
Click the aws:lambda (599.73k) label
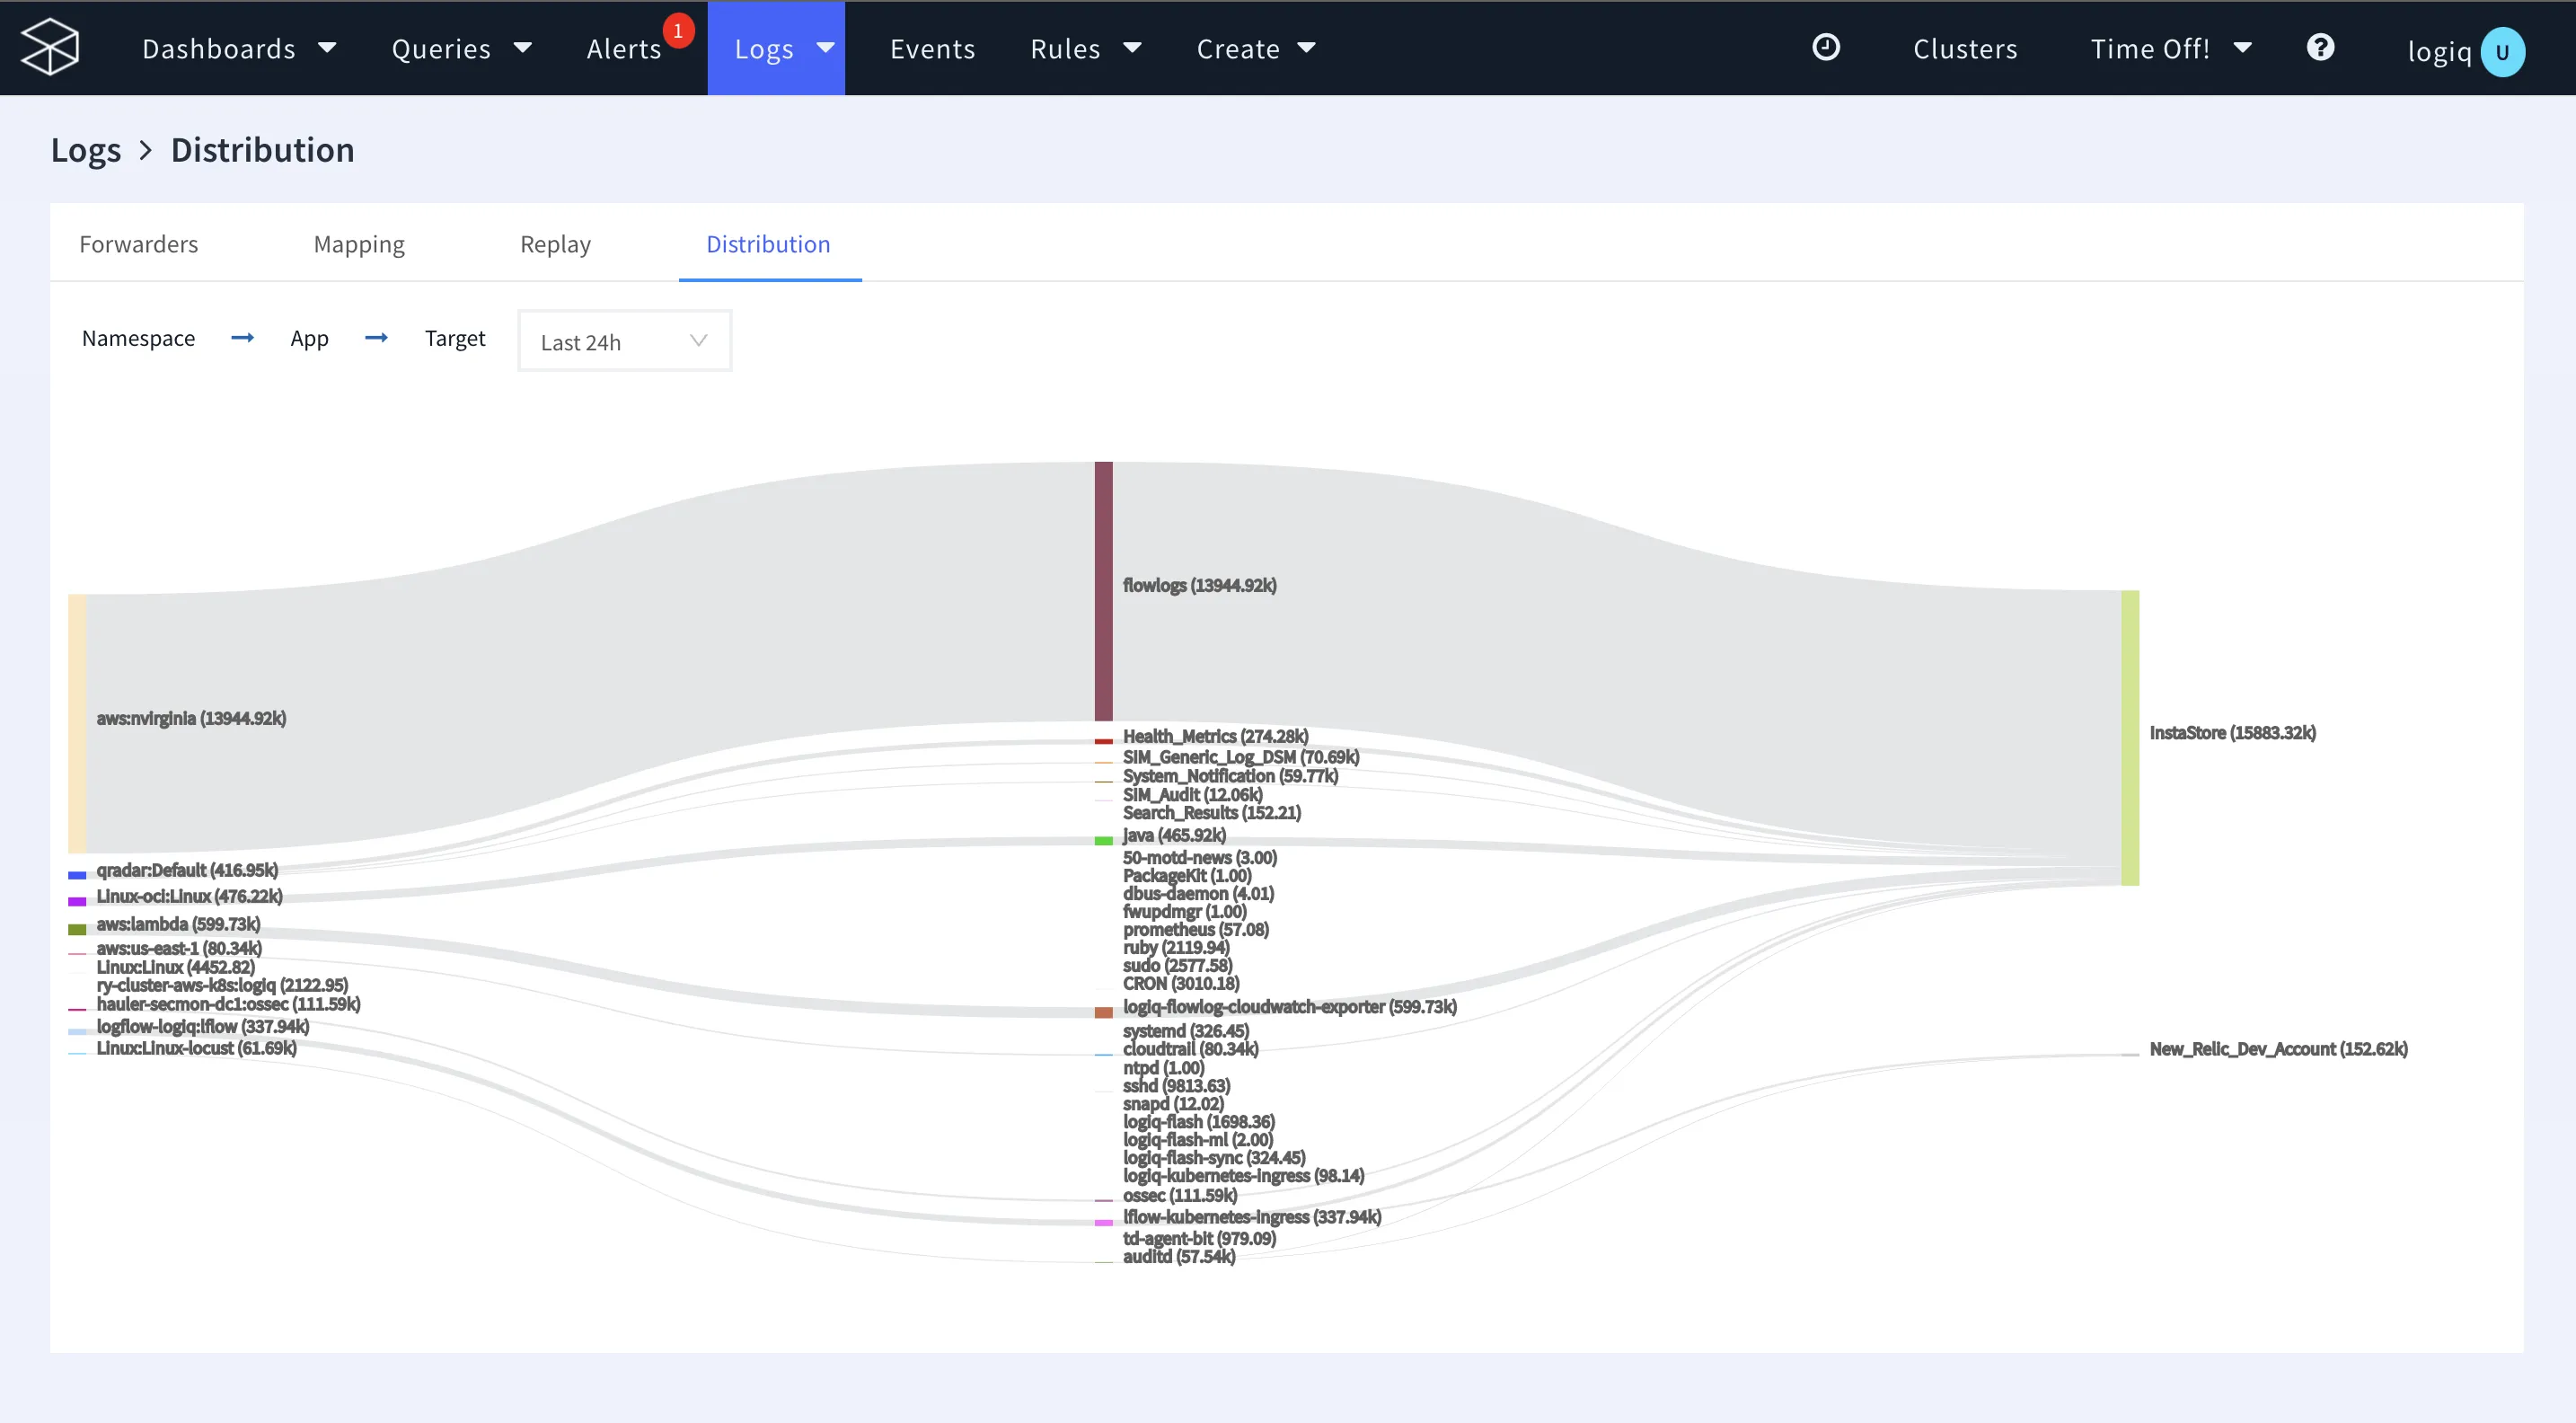[178, 924]
